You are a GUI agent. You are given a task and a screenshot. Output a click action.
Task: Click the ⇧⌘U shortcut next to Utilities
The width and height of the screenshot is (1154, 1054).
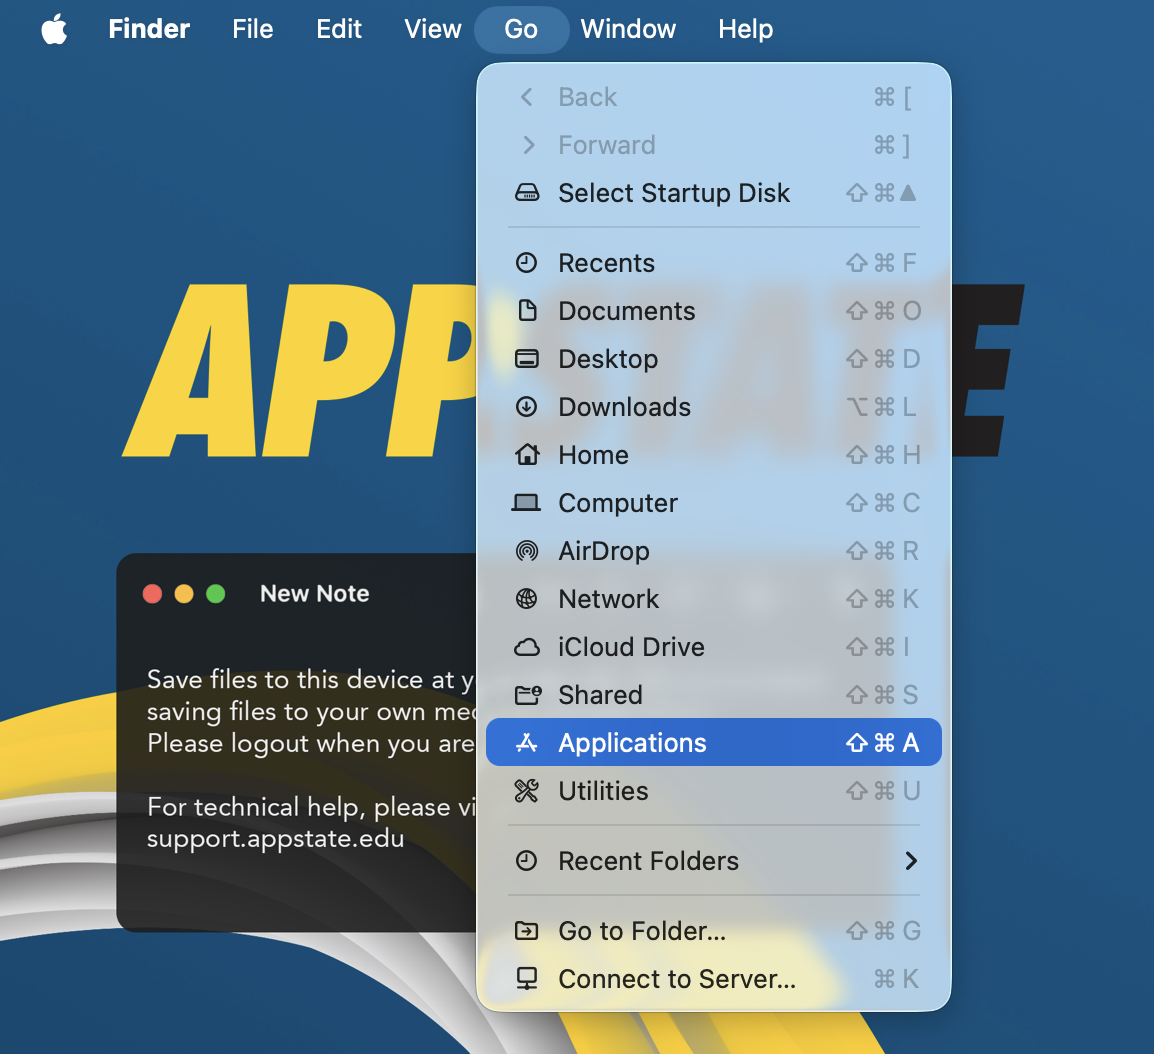(x=882, y=790)
